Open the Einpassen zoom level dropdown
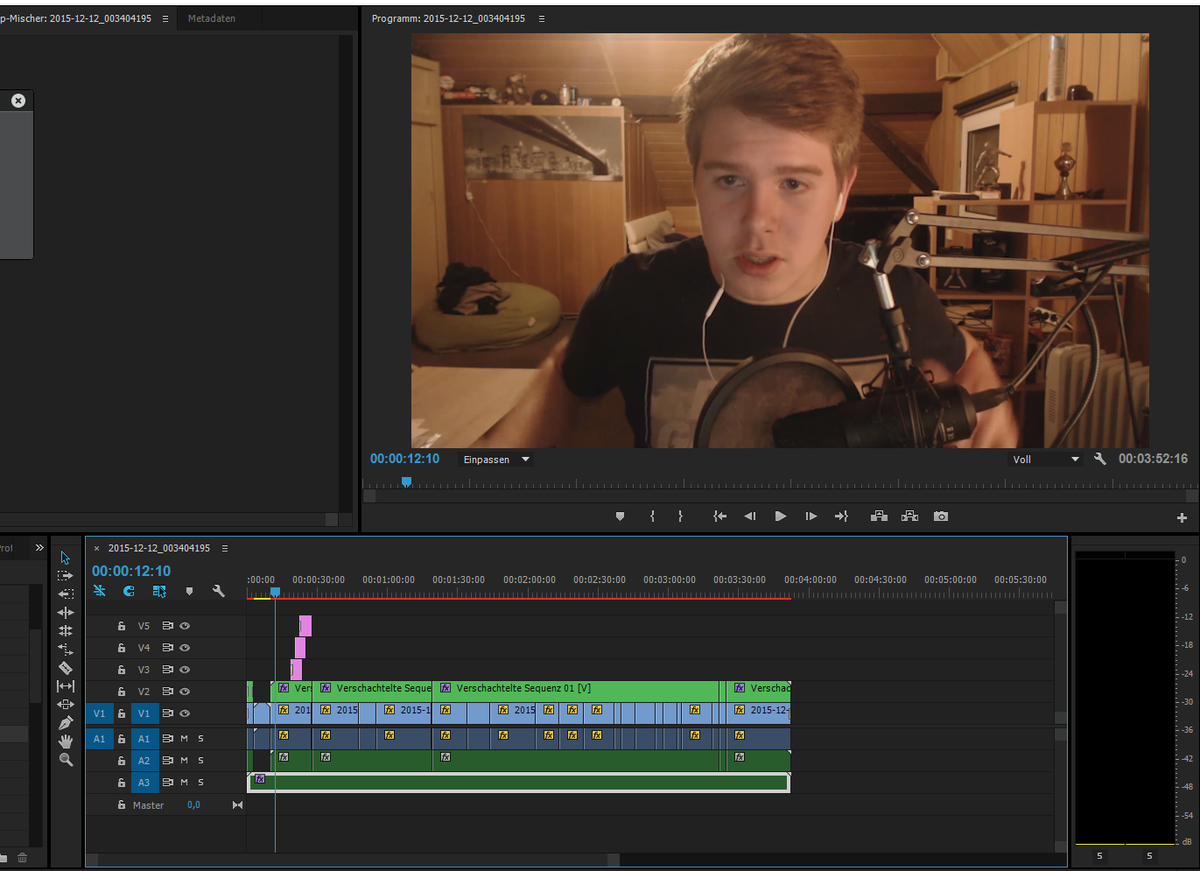This screenshot has width=1200, height=871. [x=496, y=460]
